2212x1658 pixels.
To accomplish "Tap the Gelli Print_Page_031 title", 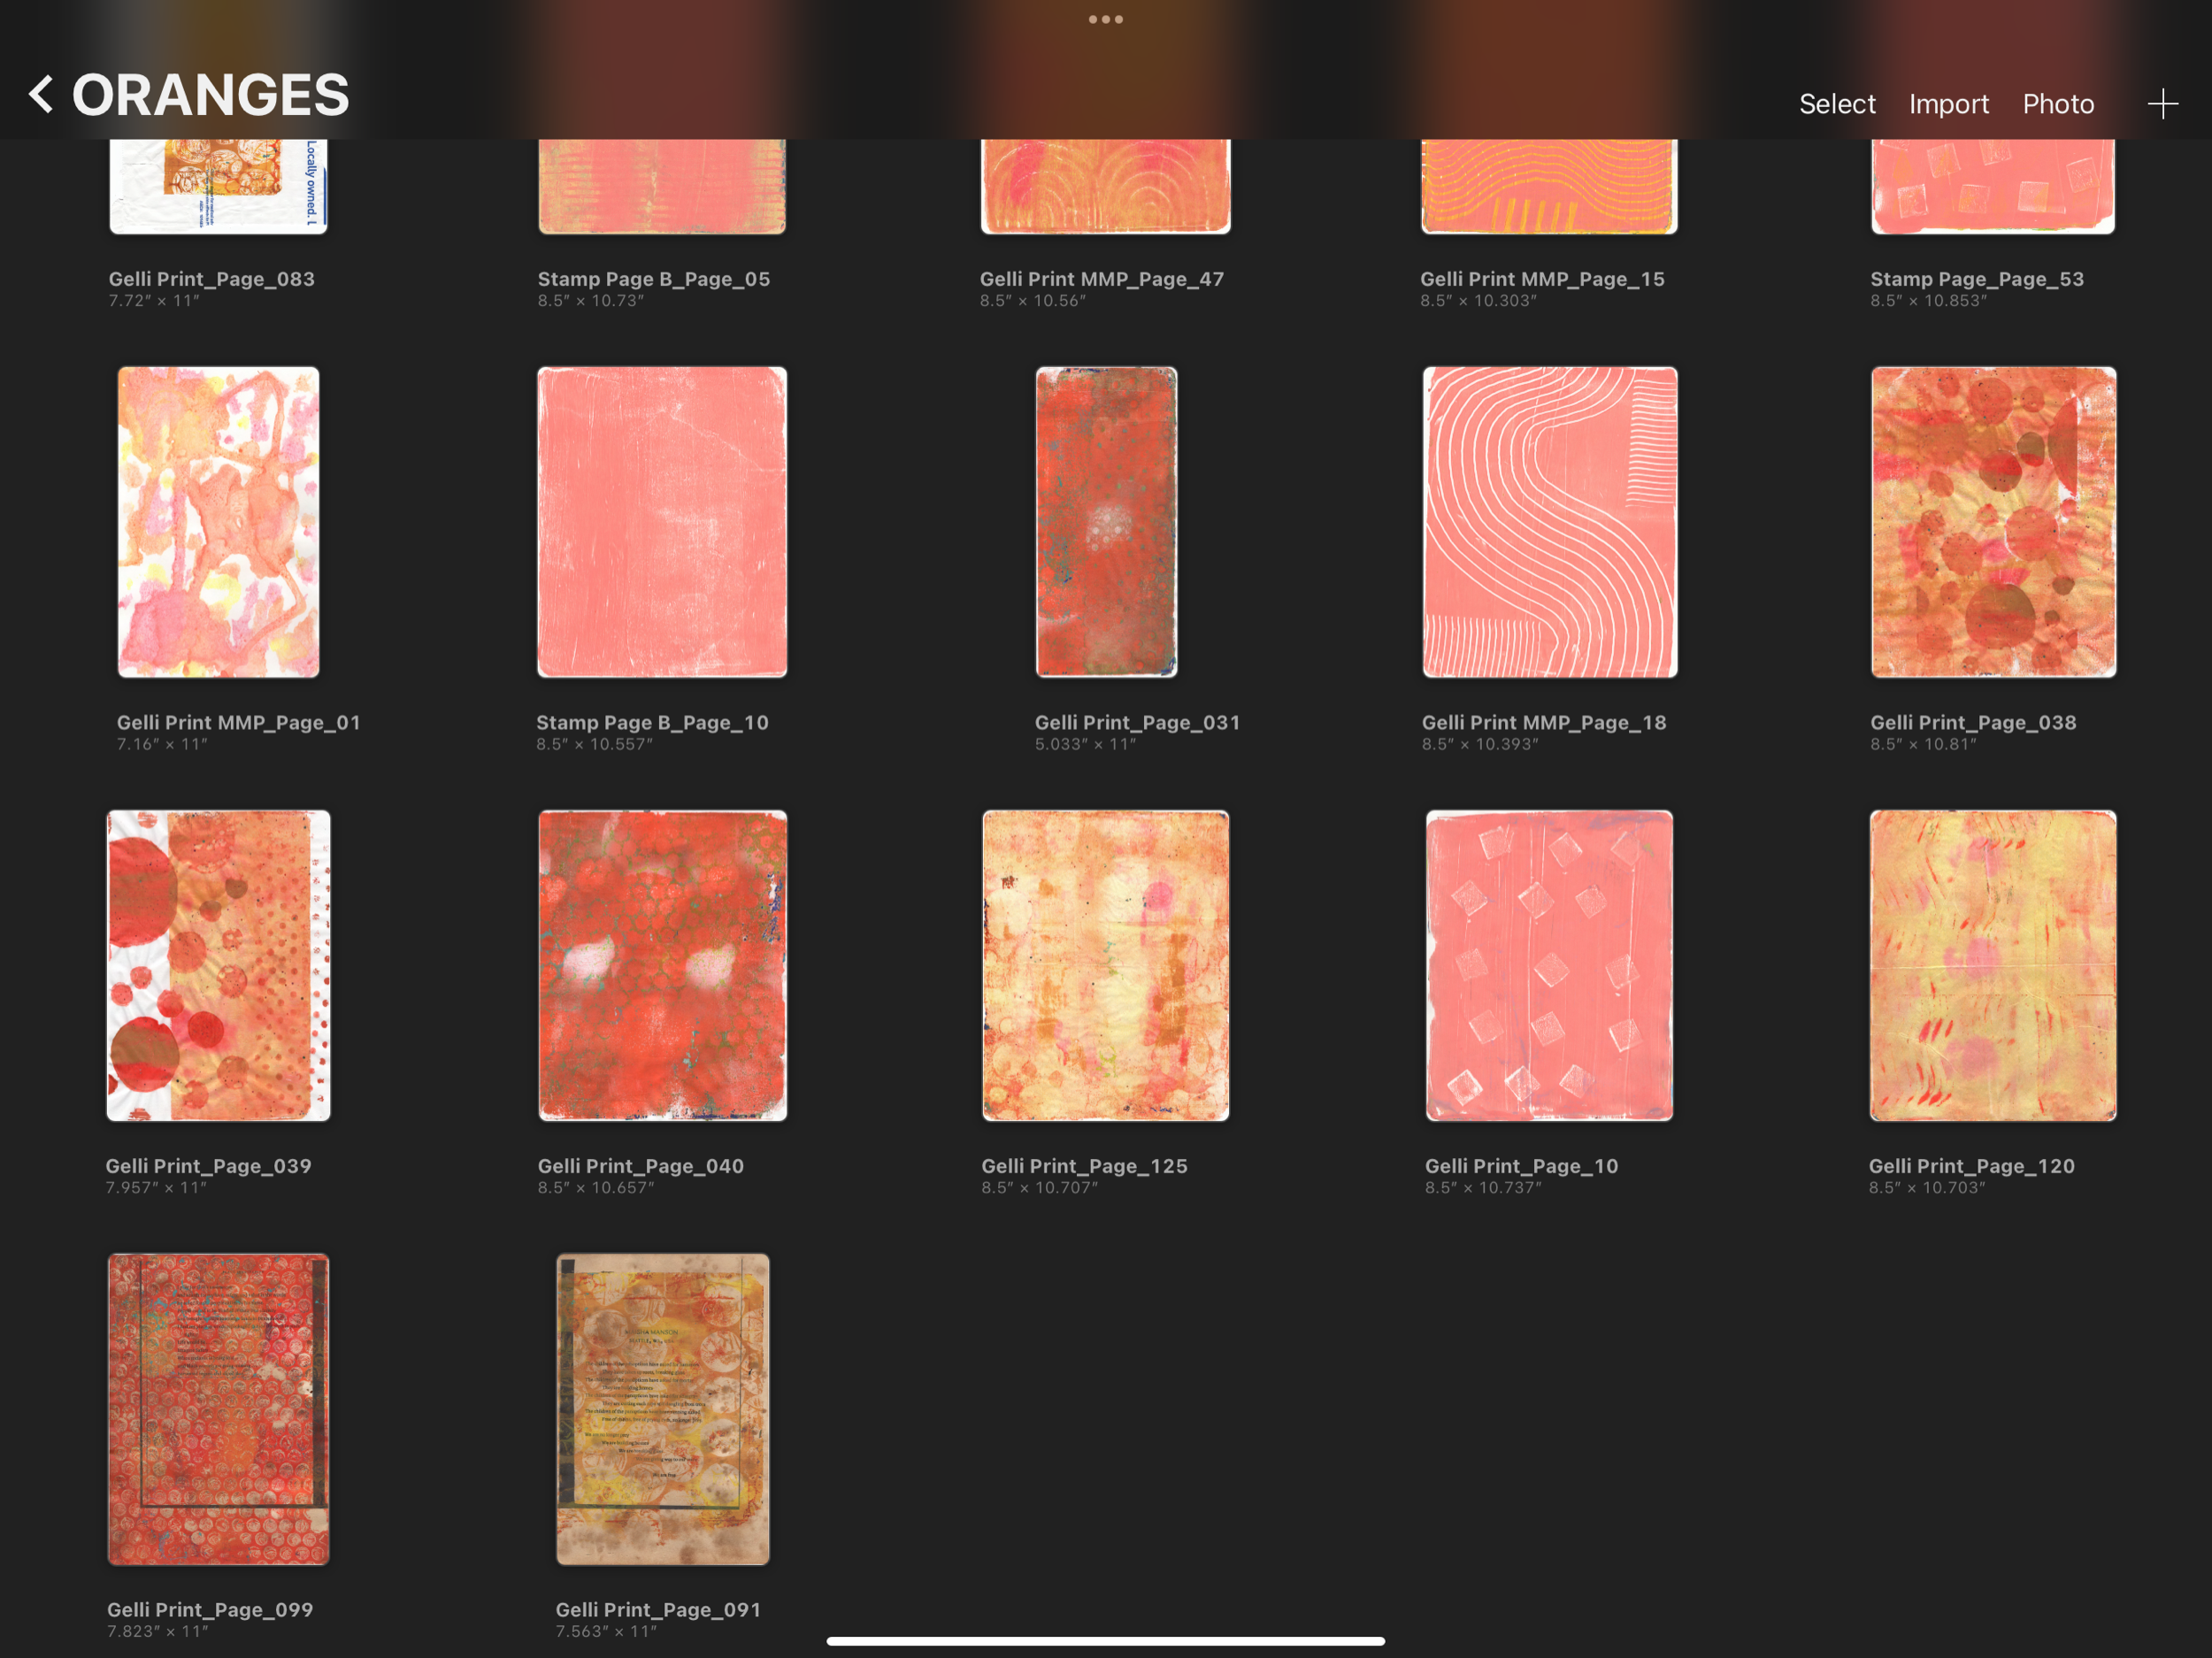I will point(1138,722).
